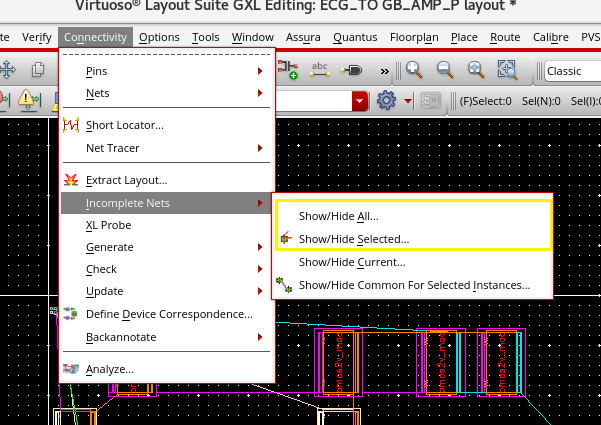This screenshot has width=601, height=425.
Task: Click the move tool arrows icon
Action: coord(7,70)
